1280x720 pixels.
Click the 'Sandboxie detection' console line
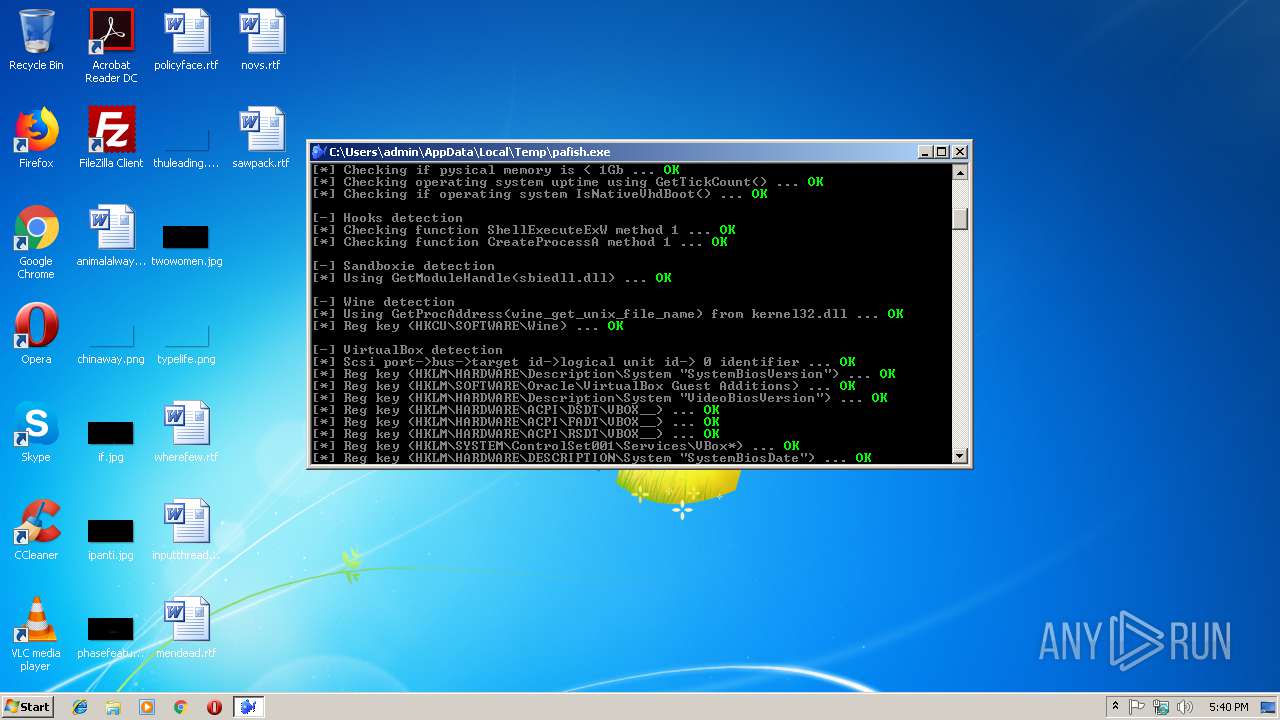tap(403, 266)
